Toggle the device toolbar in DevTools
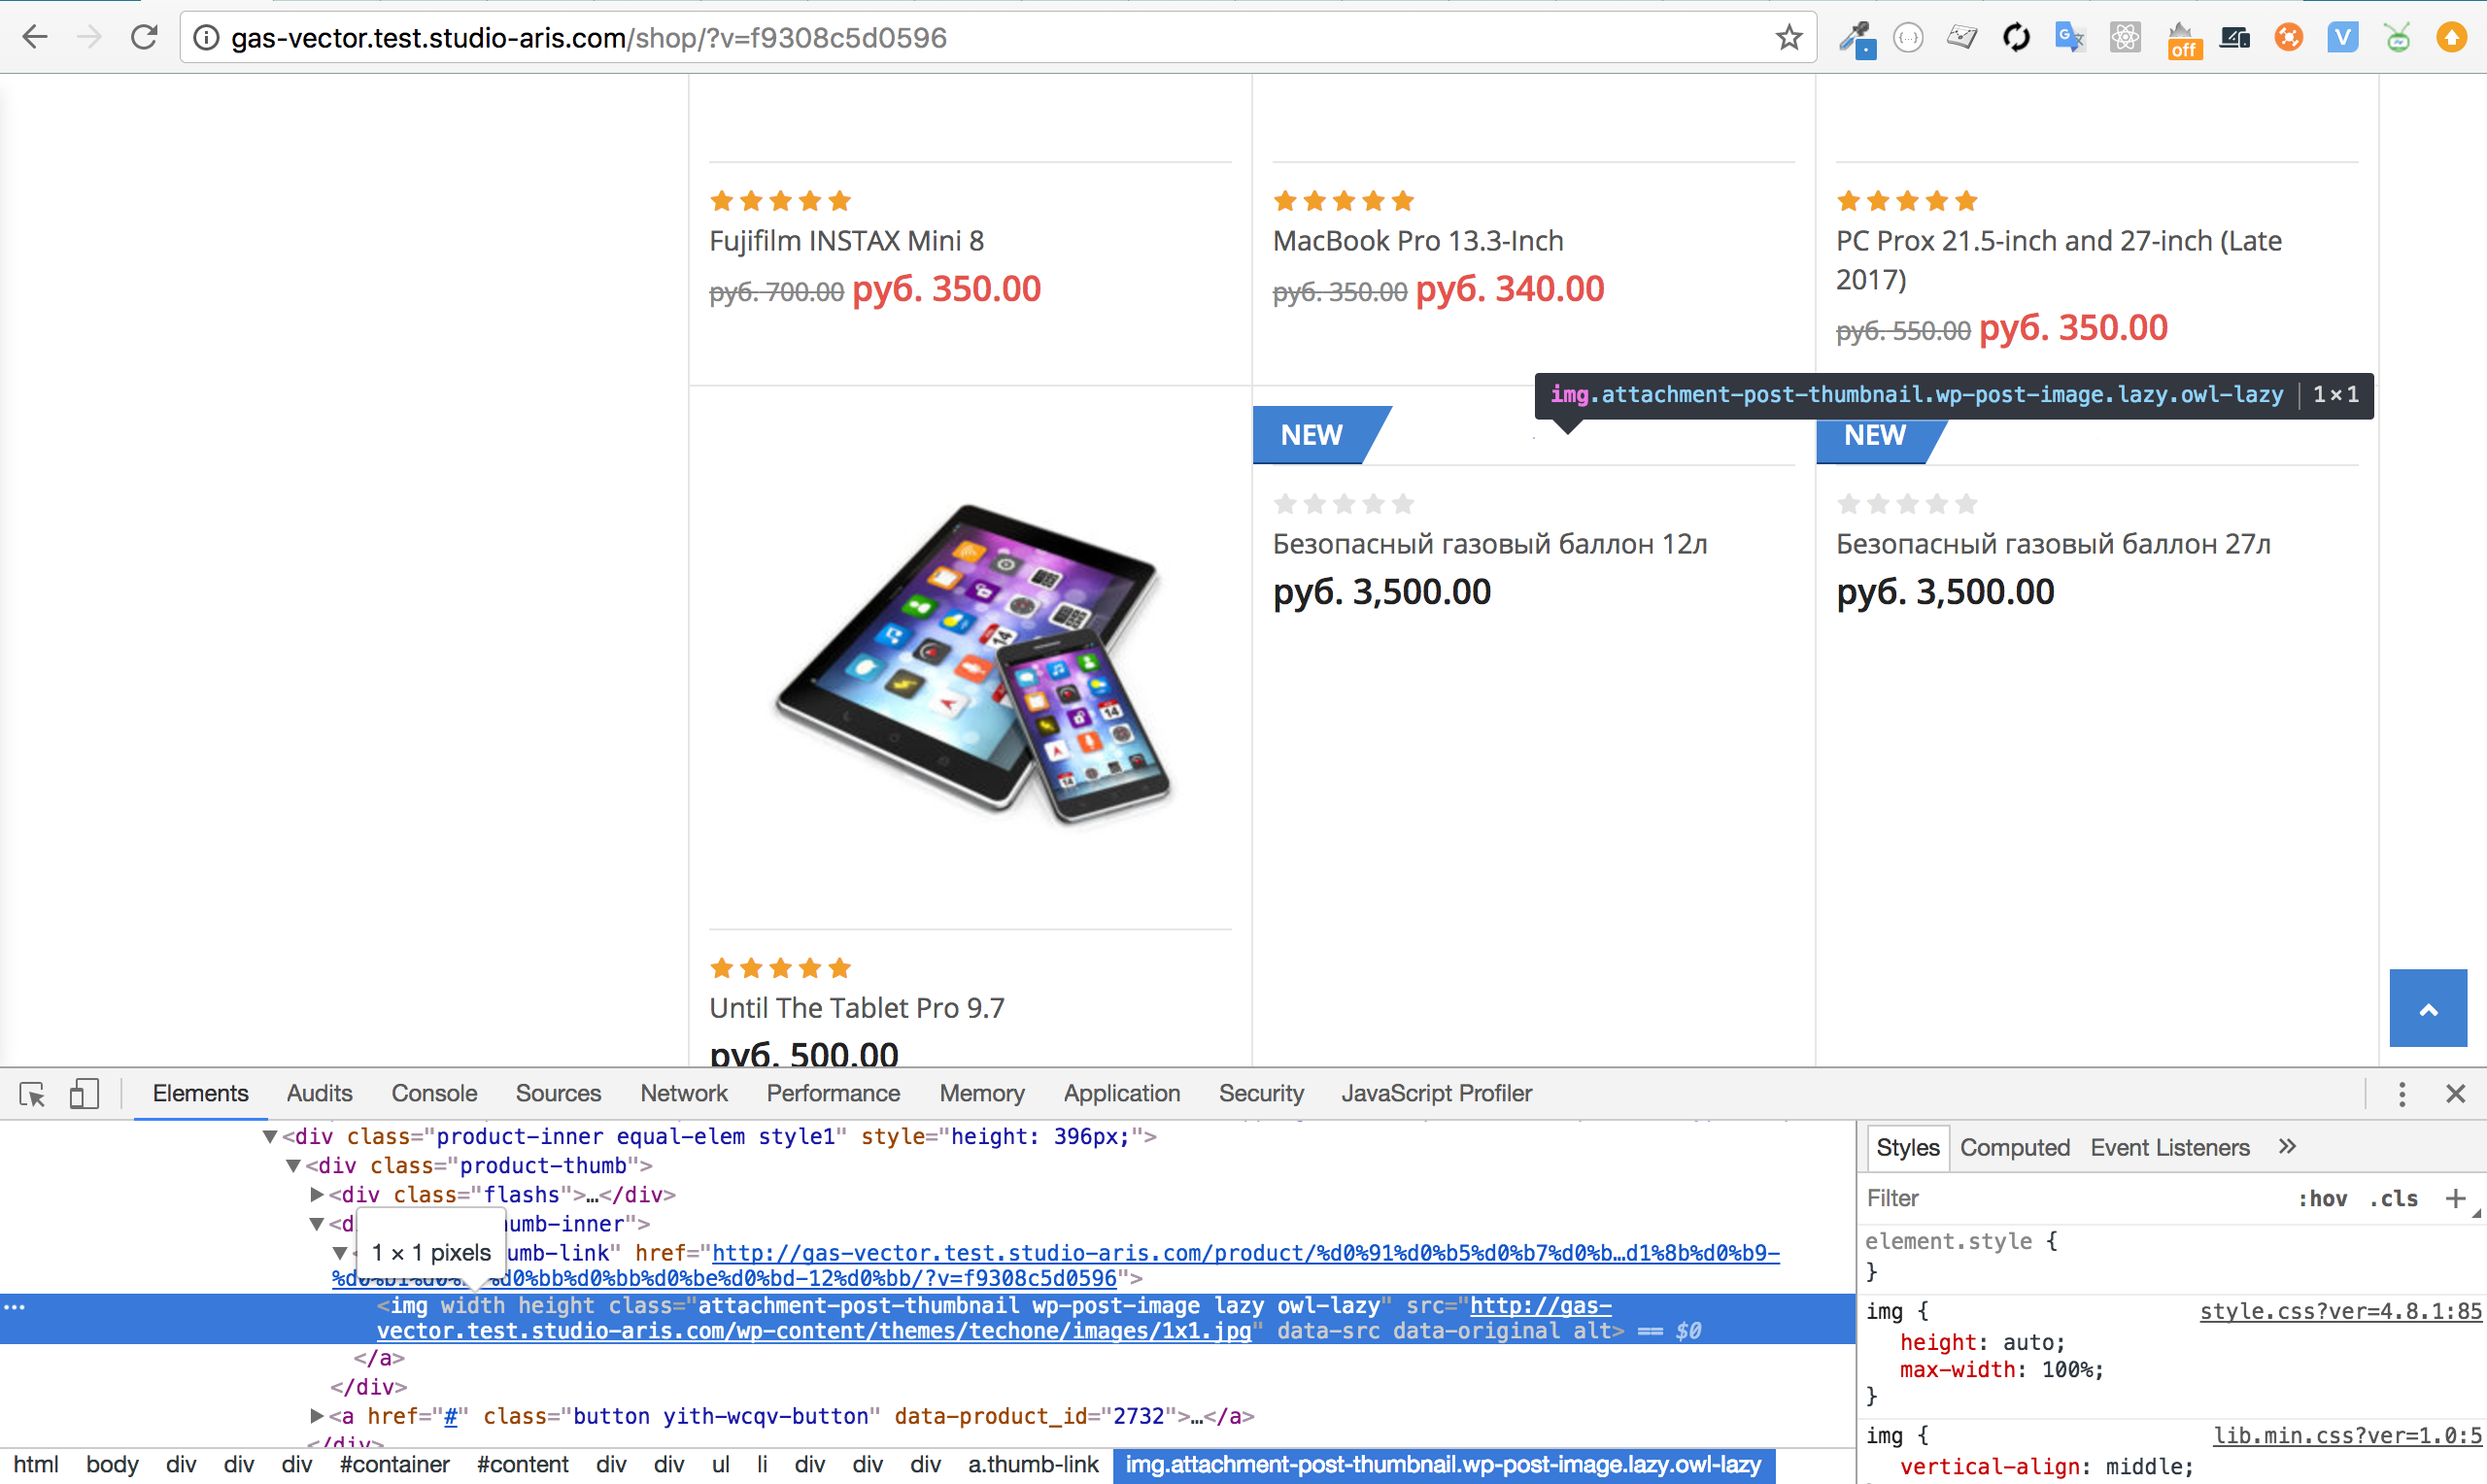This screenshot has height=1484, width=2487. [x=85, y=1094]
